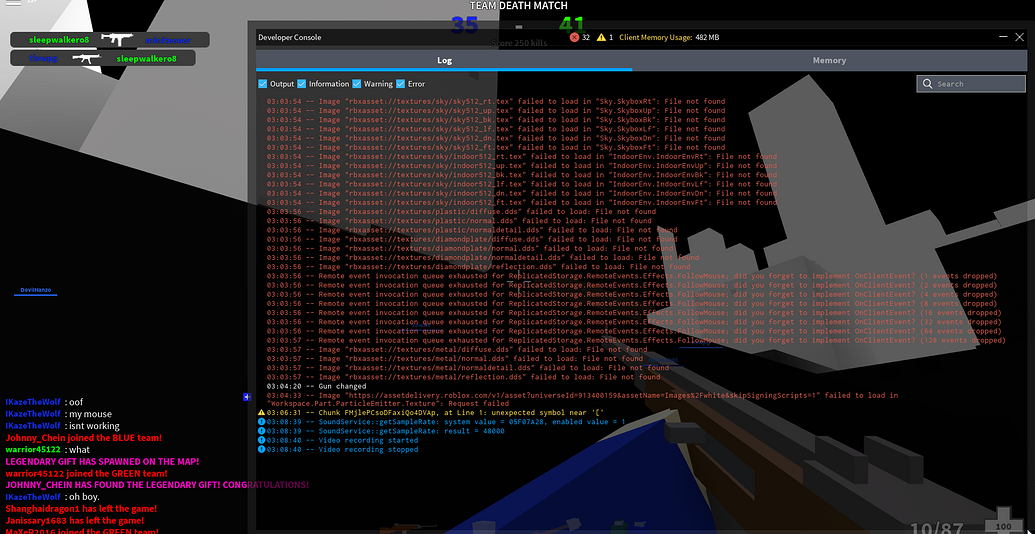Click the info icon beside 'Video recording started'
1035x534 pixels.
[x=261, y=440]
